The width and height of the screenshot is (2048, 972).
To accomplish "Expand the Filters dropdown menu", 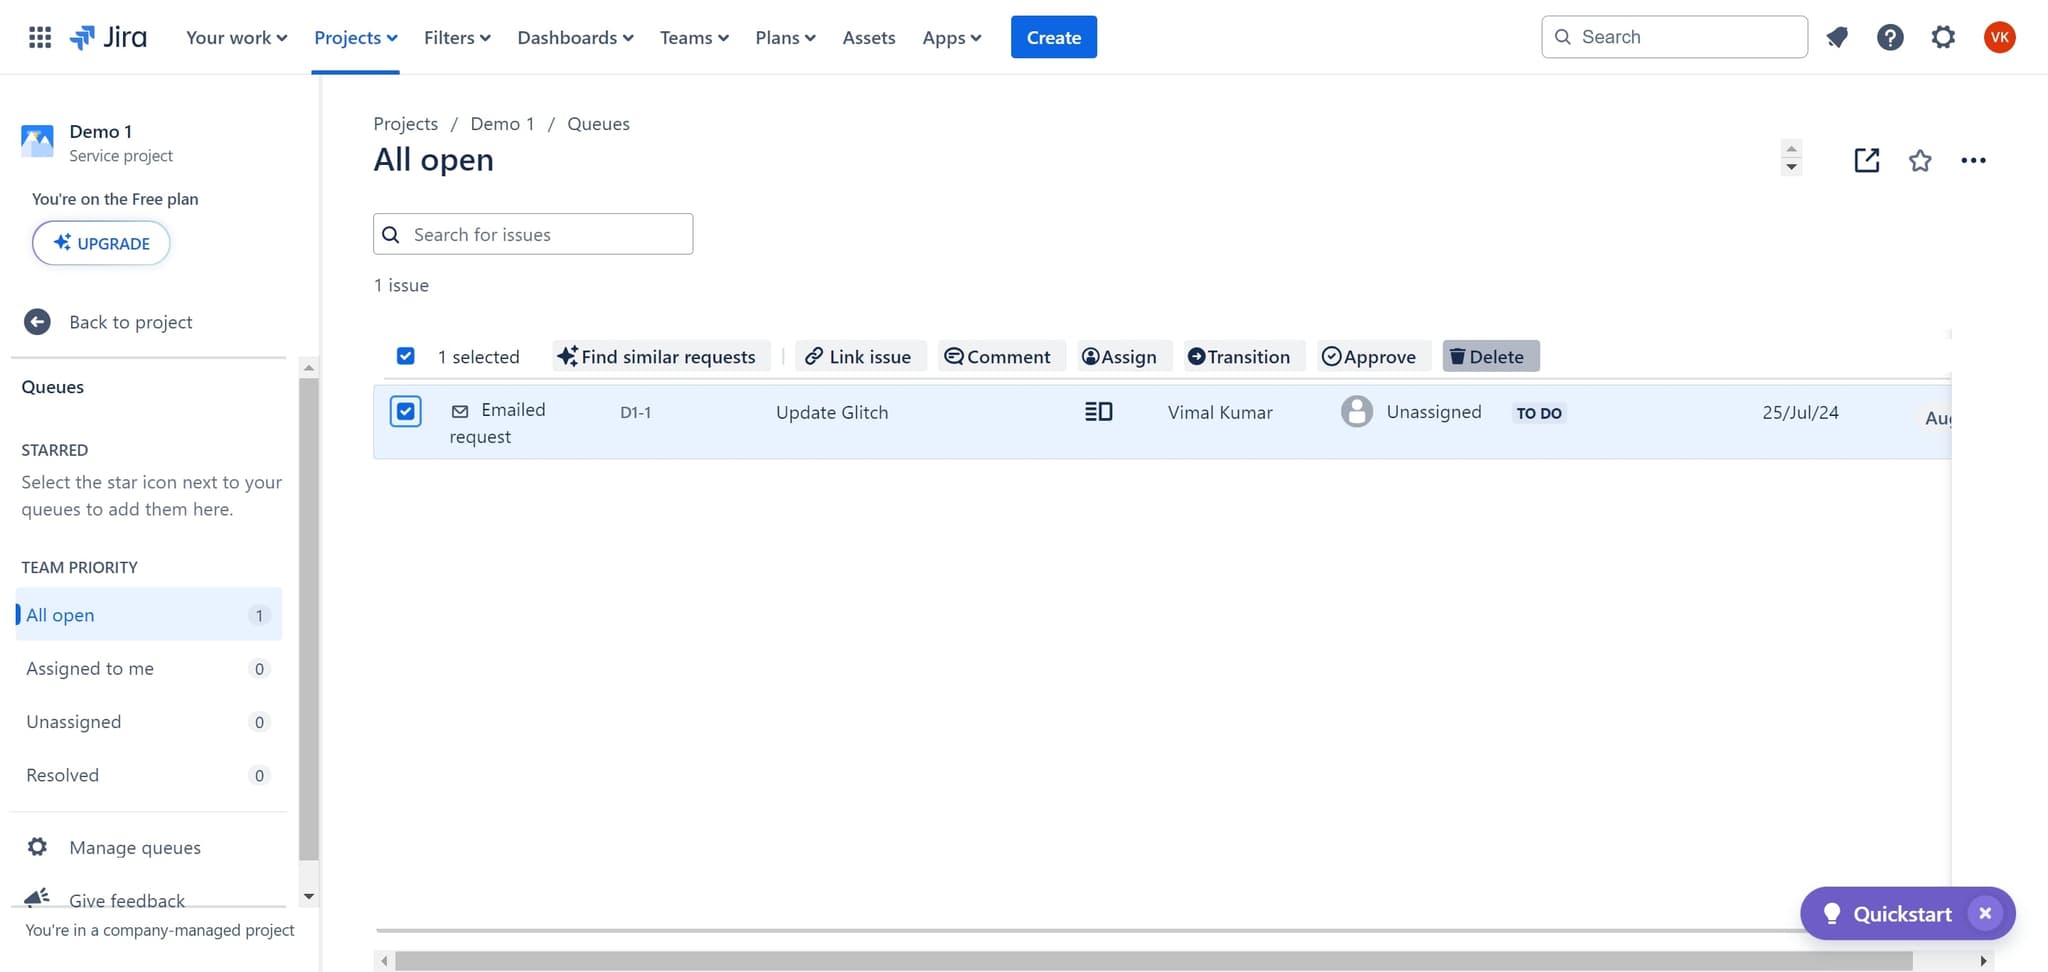I will coord(456,38).
